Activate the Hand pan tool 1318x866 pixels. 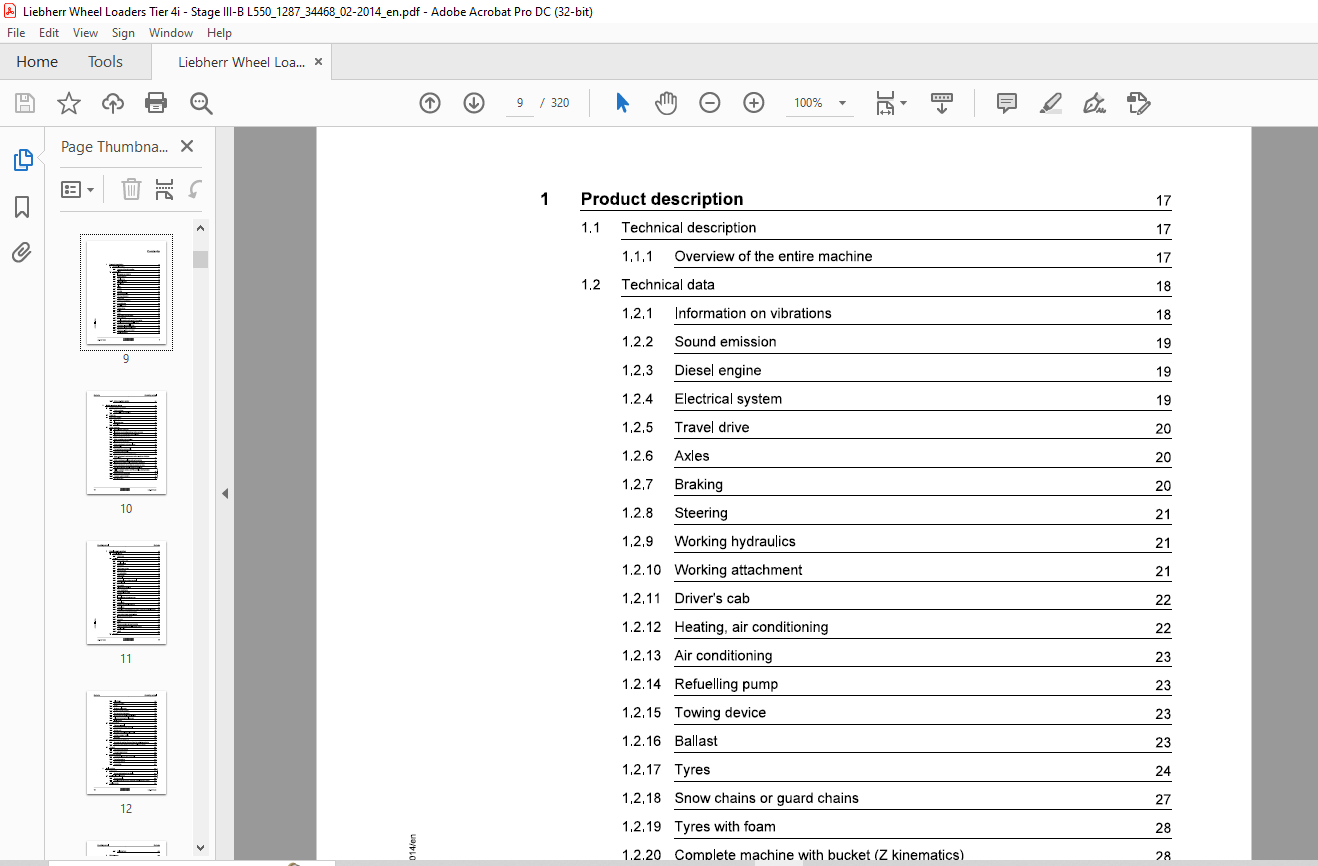pos(666,103)
